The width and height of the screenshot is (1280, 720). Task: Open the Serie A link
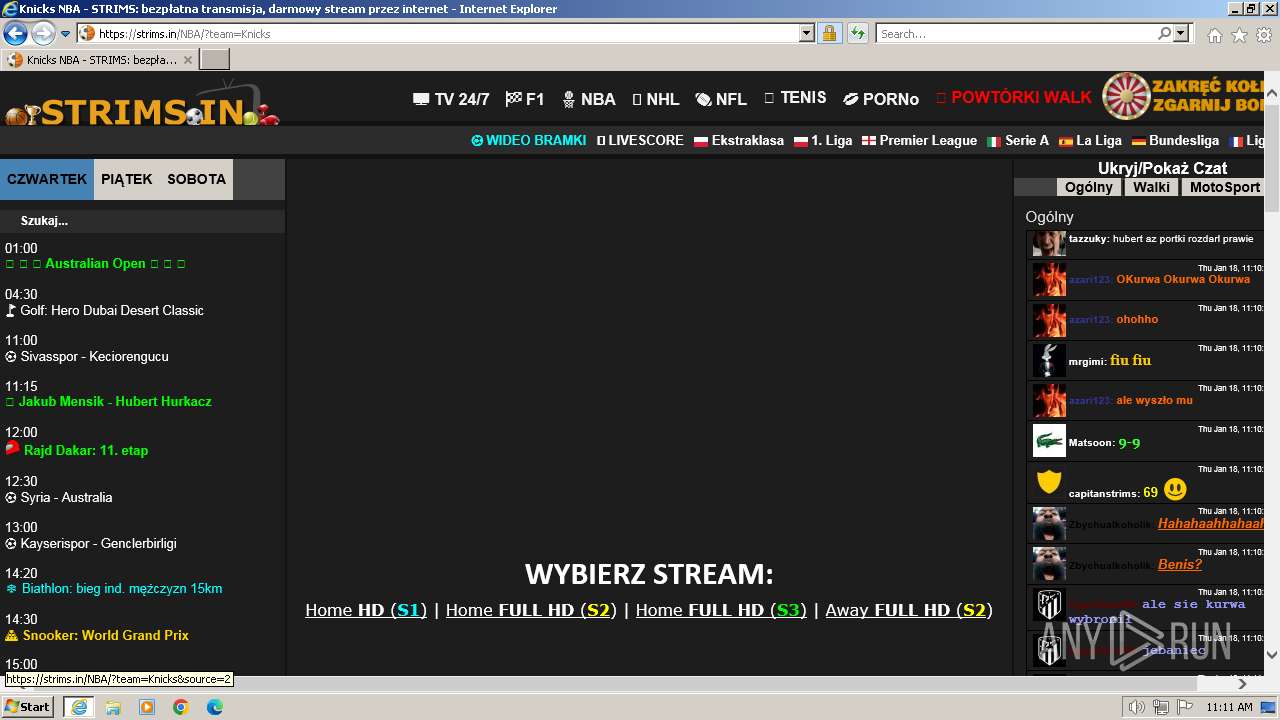pos(1018,141)
